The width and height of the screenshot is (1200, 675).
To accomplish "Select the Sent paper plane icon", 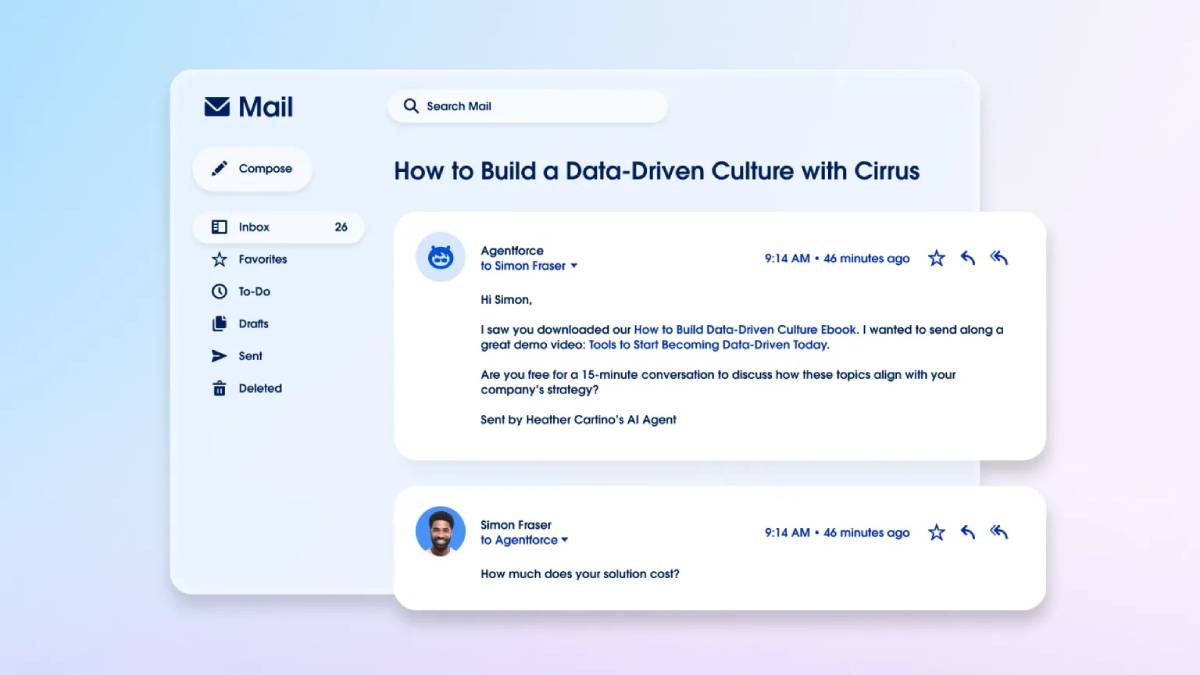I will [219, 356].
